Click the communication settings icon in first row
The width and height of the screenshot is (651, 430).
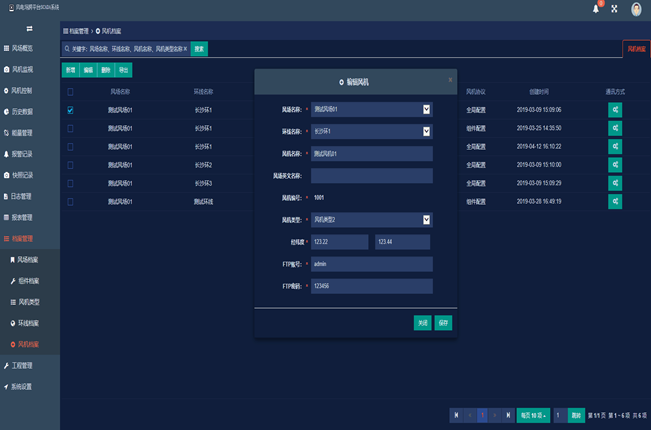click(614, 110)
